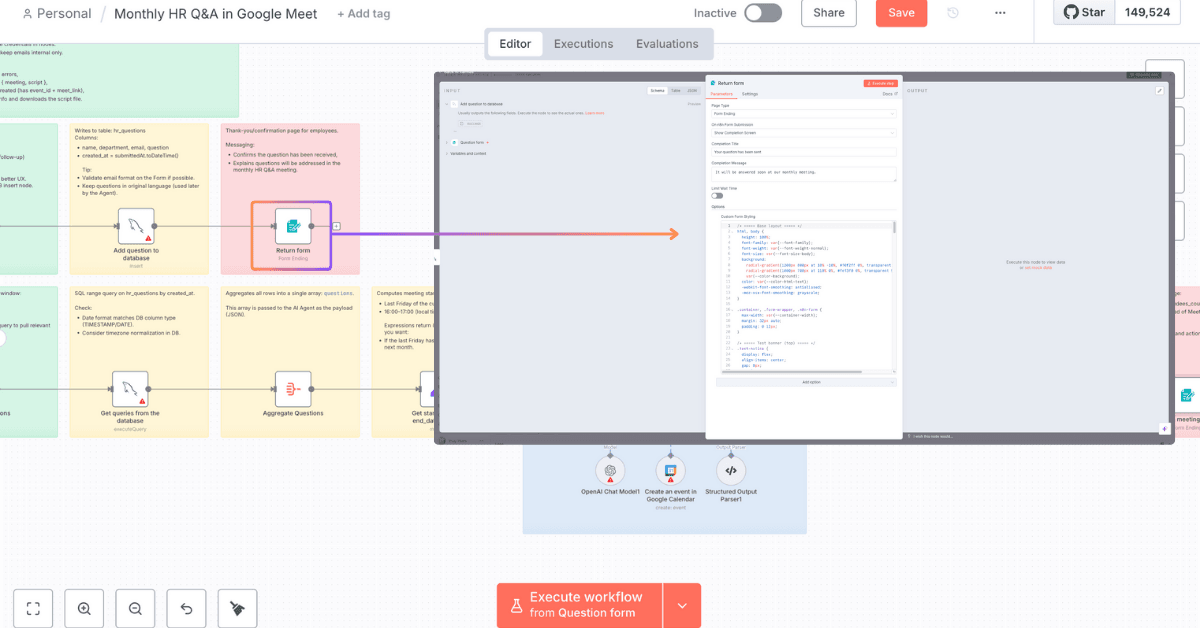
Task: Click the tidy up workflow broom icon
Action: (237, 608)
